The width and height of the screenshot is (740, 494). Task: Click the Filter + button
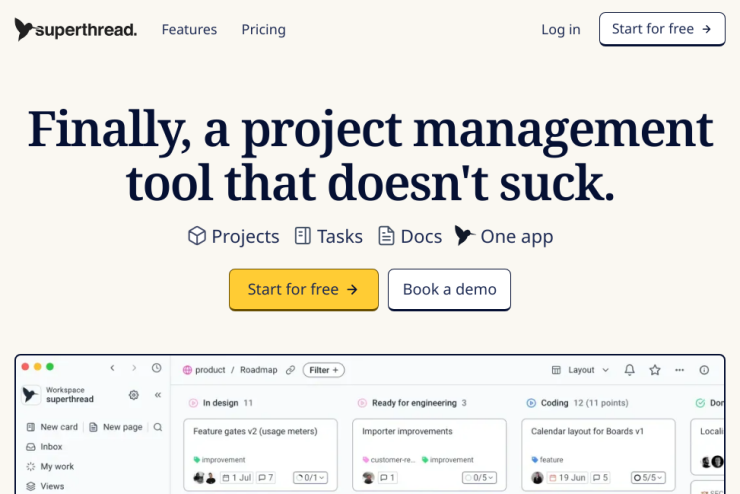coord(324,370)
